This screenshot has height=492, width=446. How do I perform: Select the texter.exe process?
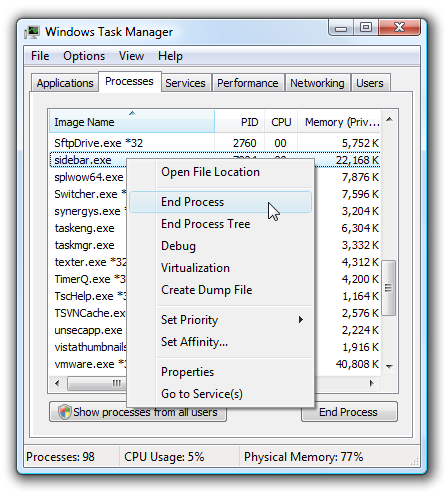[90, 262]
